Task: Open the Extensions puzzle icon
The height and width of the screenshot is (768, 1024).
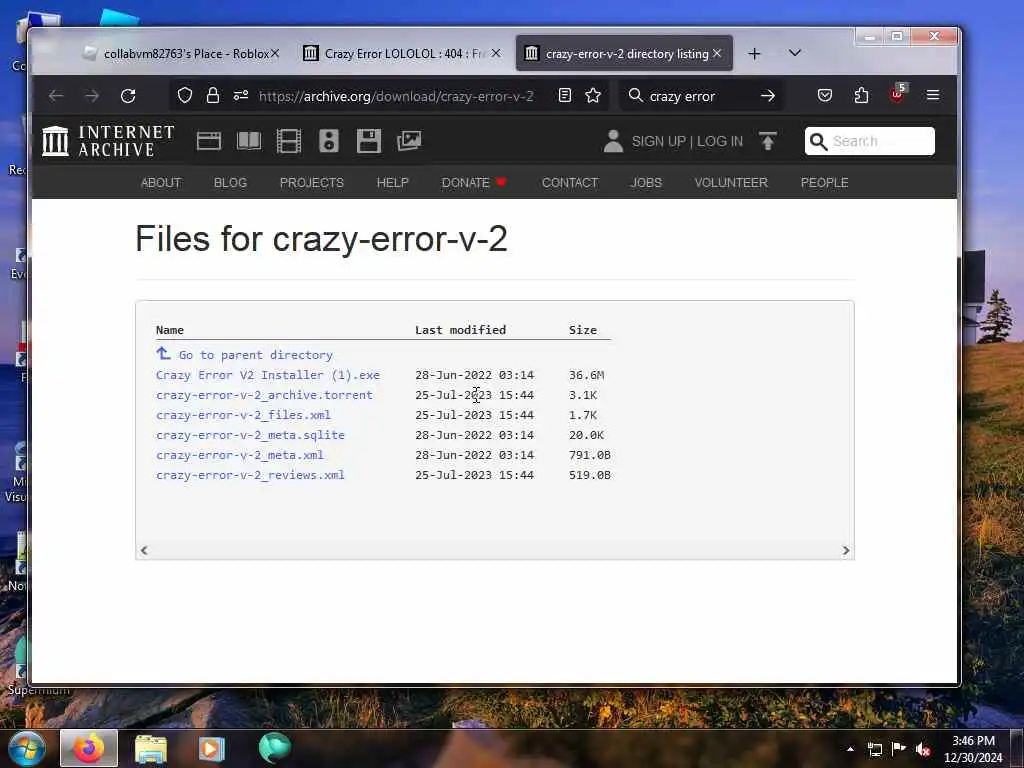Action: point(861,96)
